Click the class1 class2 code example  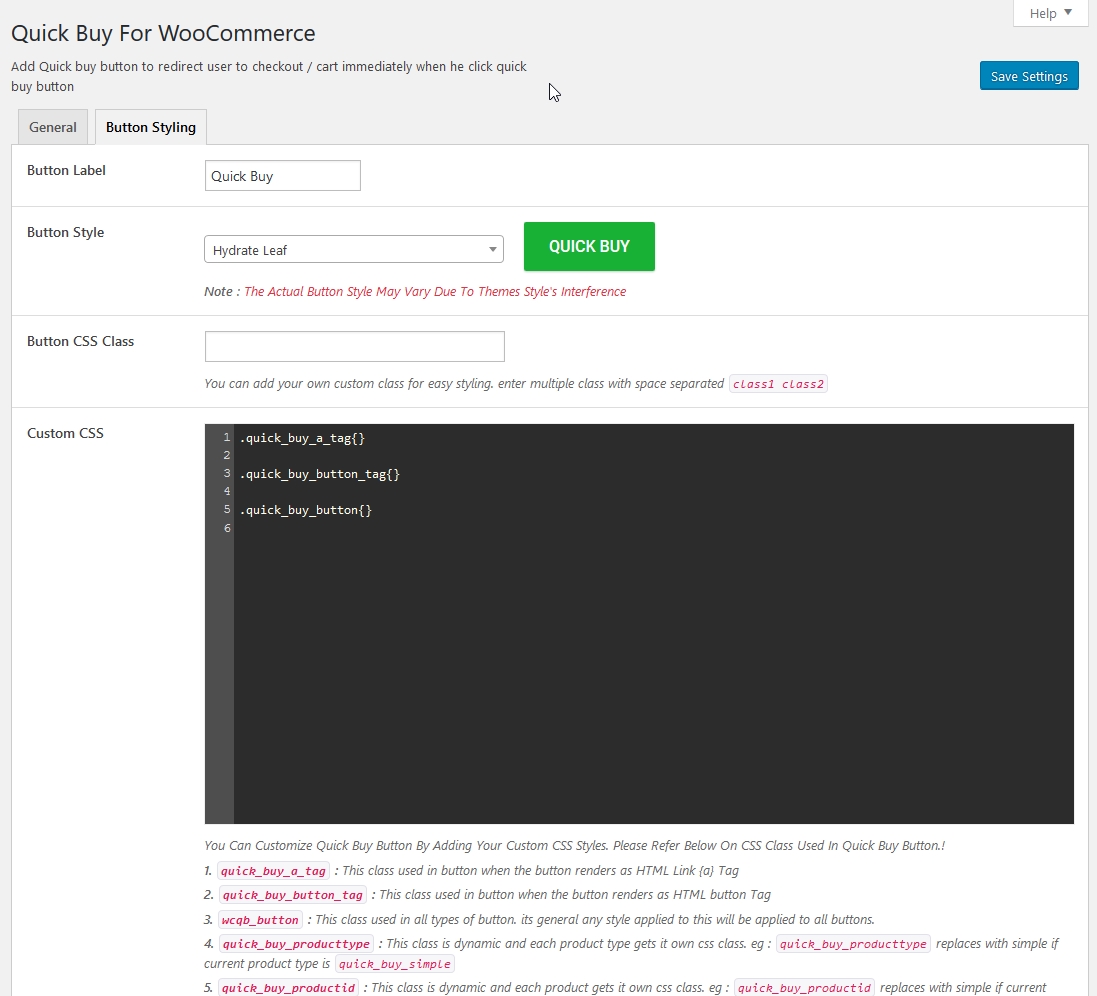pos(778,384)
